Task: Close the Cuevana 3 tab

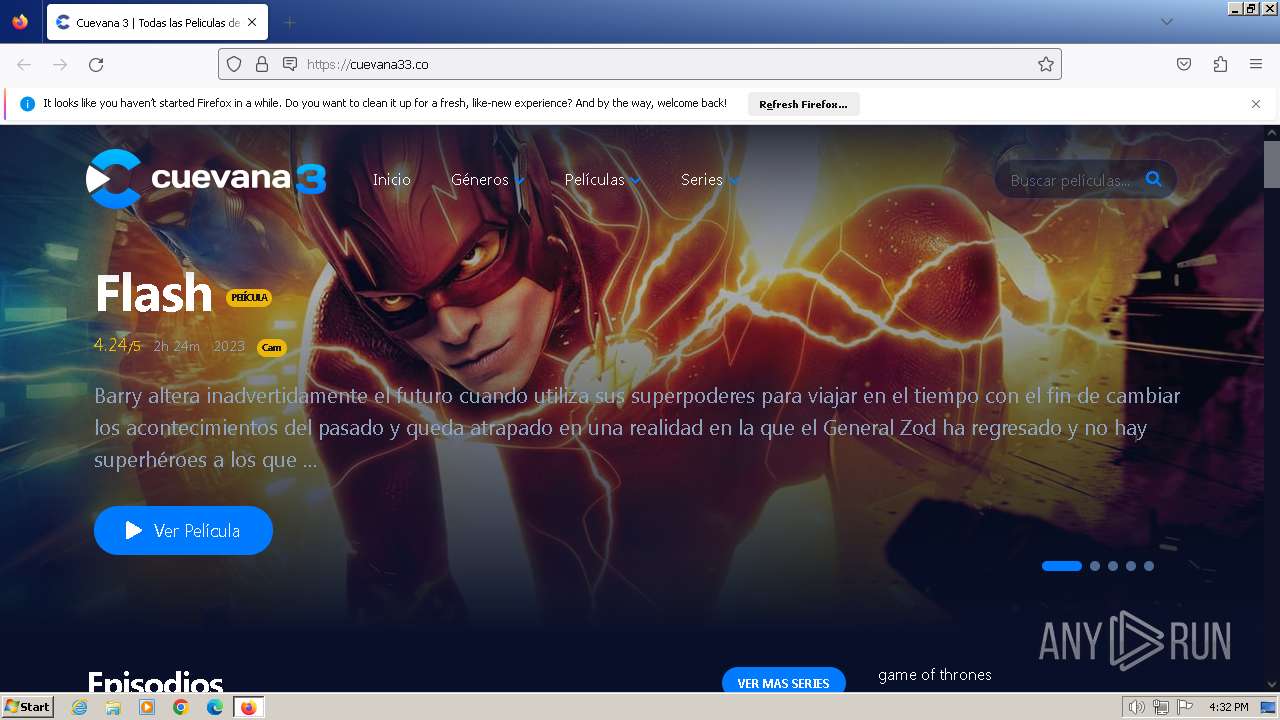Action: (x=251, y=22)
